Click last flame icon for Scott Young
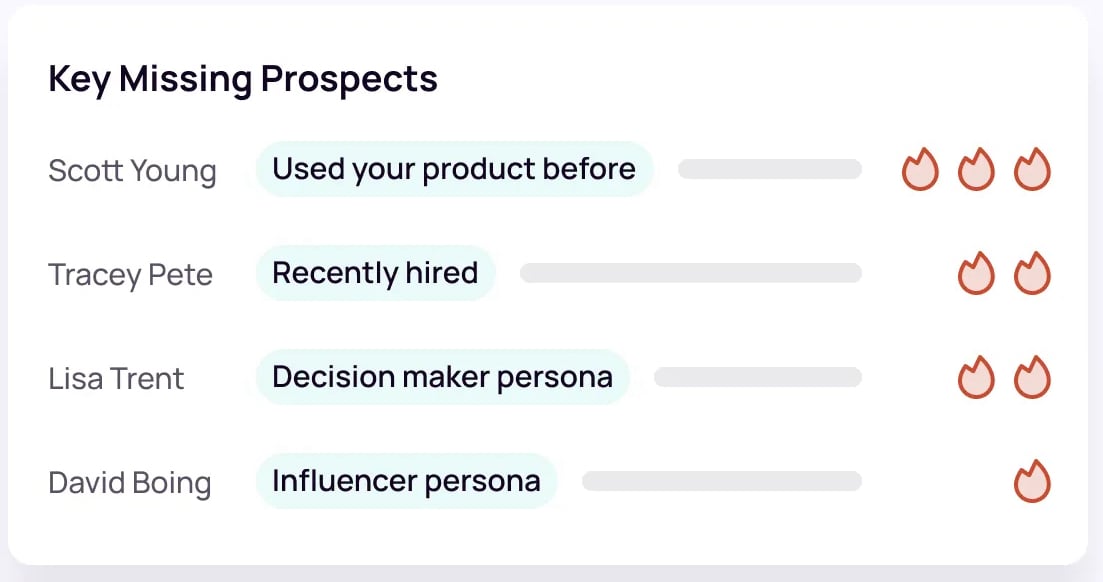The height and width of the screenshot is (582, 1103). click(1032, 170)
